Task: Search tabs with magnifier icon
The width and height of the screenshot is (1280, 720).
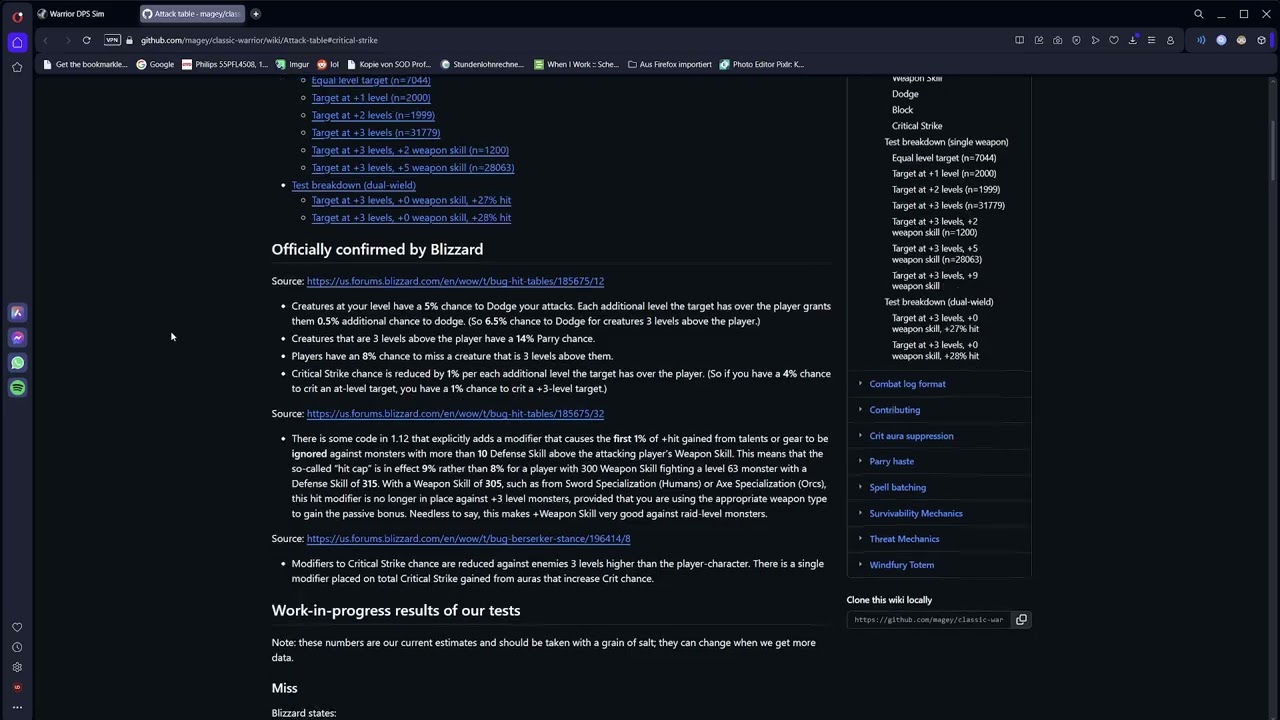Action: (x=1198, y=14)
